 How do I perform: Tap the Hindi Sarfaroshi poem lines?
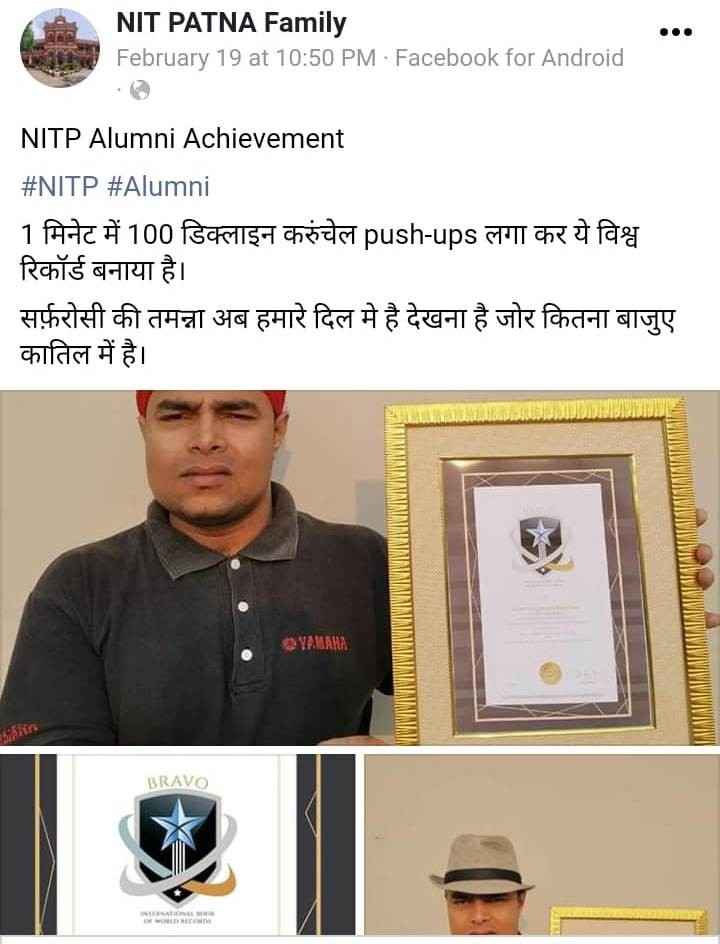pos(348,336)
